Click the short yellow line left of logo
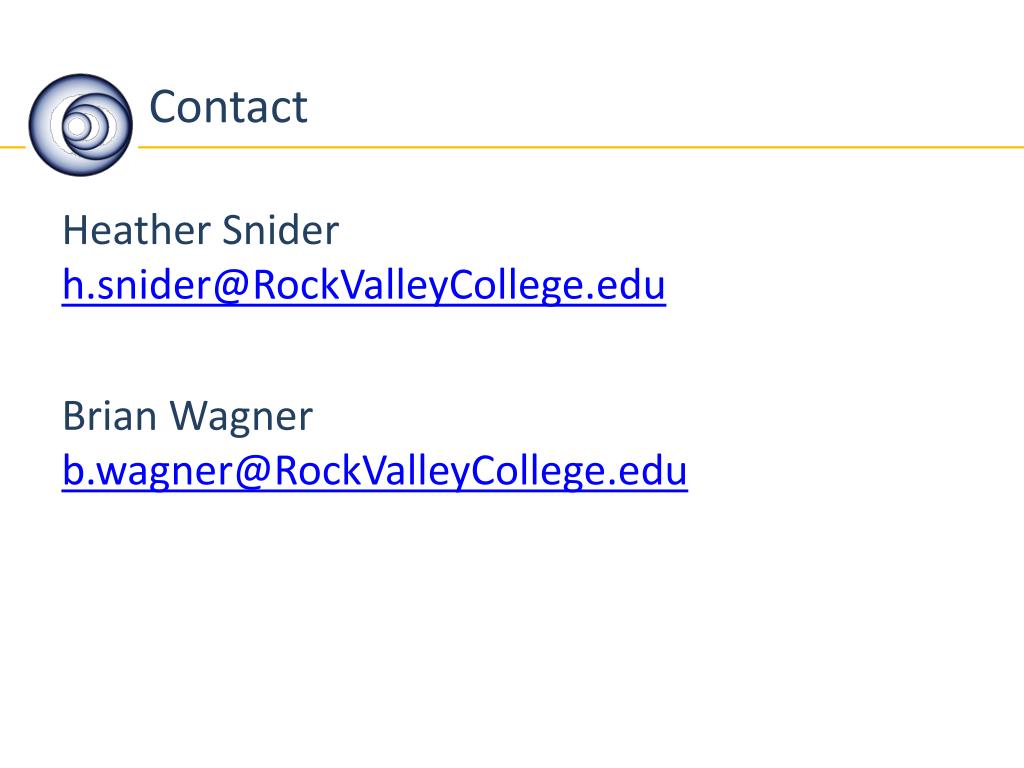The height and width of the screenshot is (768, 1024). pyautogui.click(x=12, y=147)
